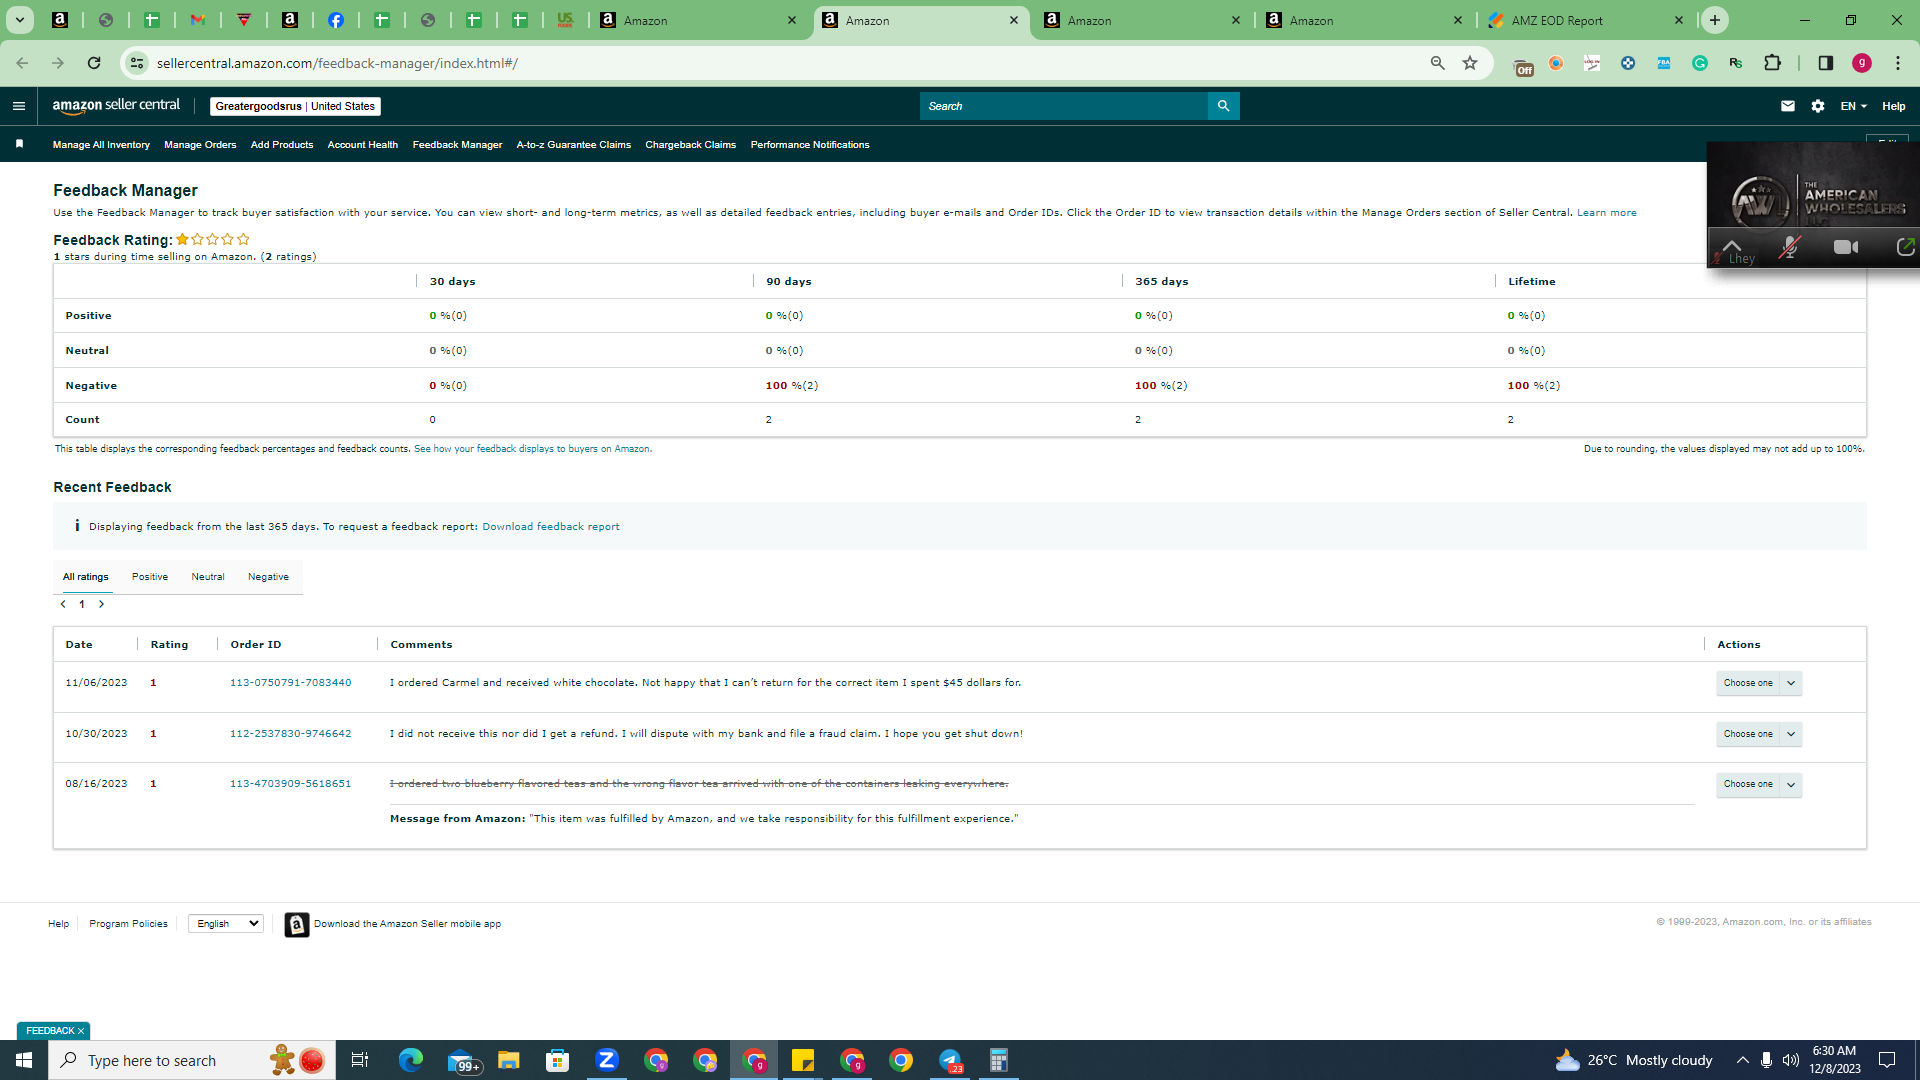Viewport: 1920px width, 1080px height.
Task: Switch Greatergoodsrus United States account selector
Action: pyautogui.click(x=295, y=106)
